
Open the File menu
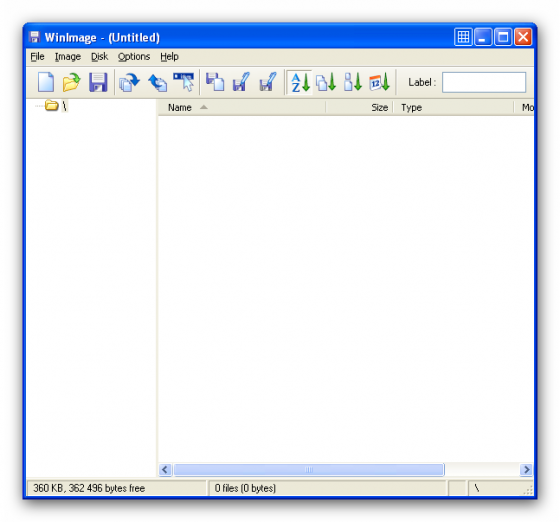pos(37,57)
